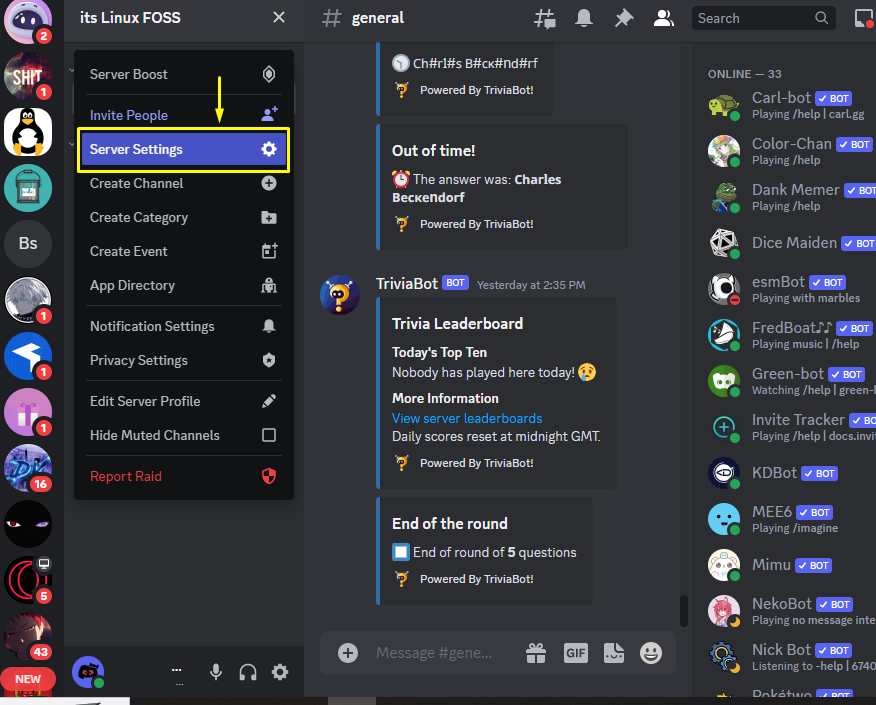Close the server dropdown menu
Image resolution: width=876 pixels, height=705 pixels.
[x=279, y=17]
